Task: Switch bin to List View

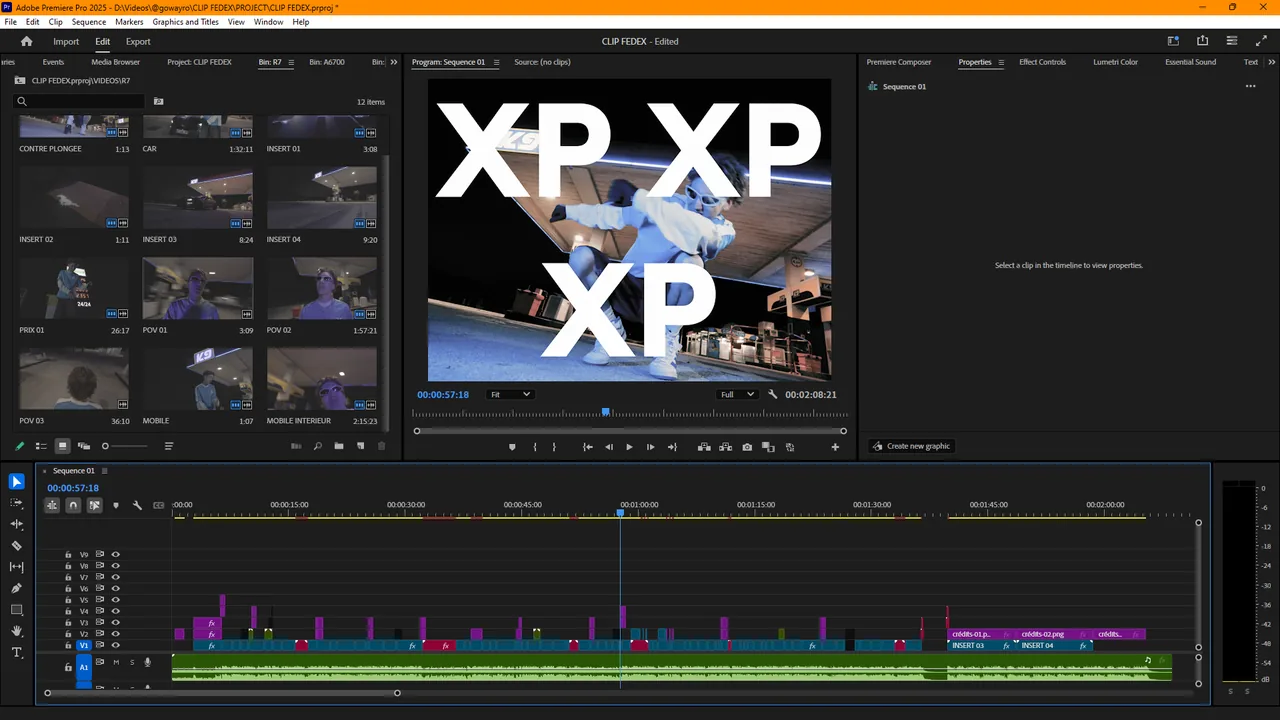Action: coord(41,446)
